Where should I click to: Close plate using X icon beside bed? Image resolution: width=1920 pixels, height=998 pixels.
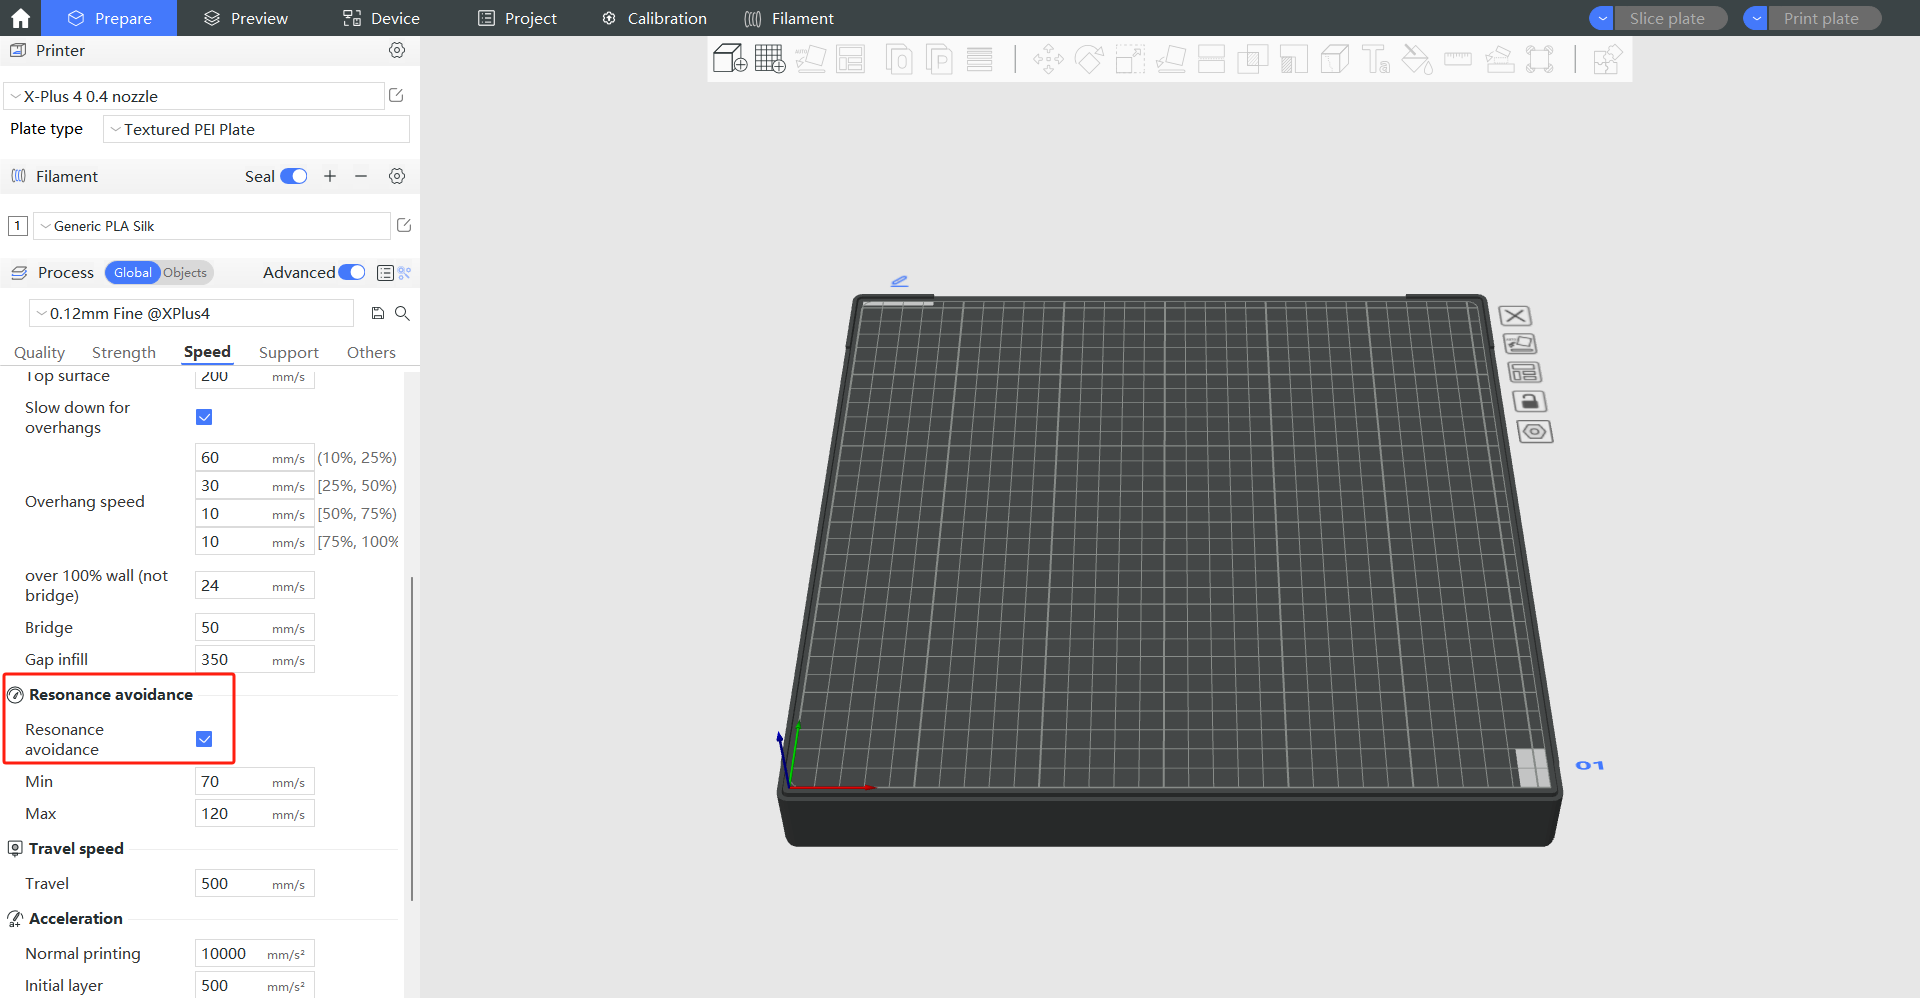coord(1515,316)
